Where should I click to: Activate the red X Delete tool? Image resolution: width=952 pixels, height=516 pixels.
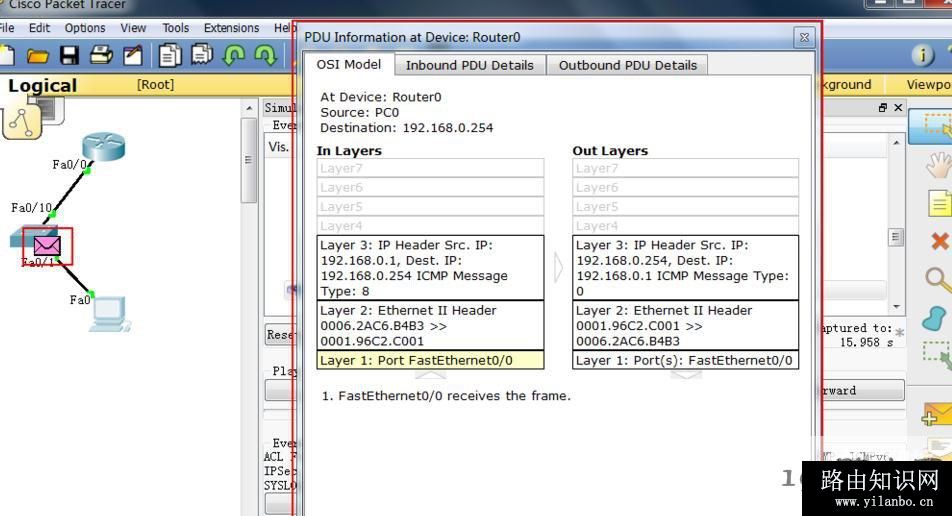pyautogui.click(x=940, y=241)
